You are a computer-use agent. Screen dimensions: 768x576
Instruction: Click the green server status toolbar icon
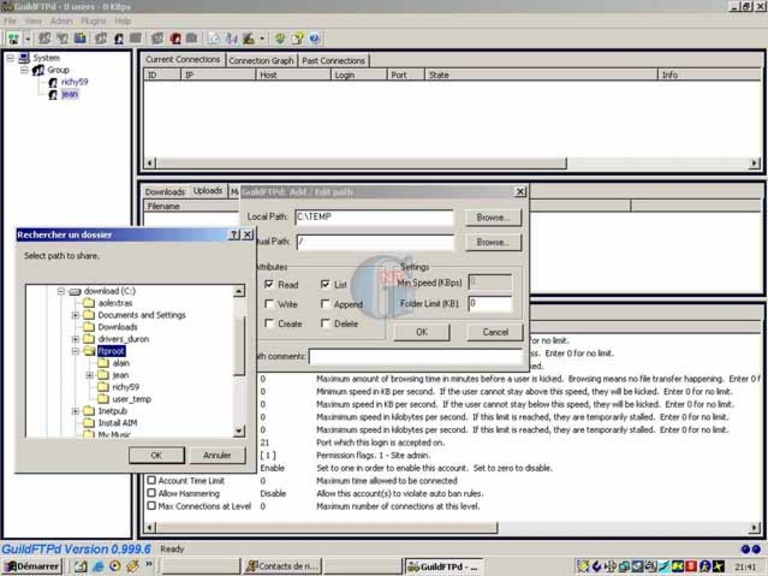click(x=13, y=38)
